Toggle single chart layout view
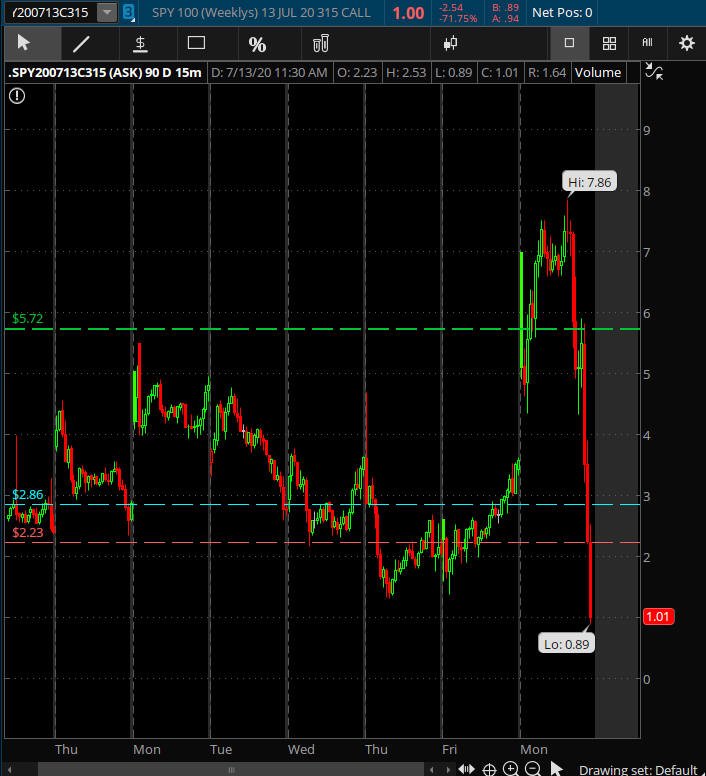The width and height of the screenshot is (706, 776). click(x=570, y=43)
